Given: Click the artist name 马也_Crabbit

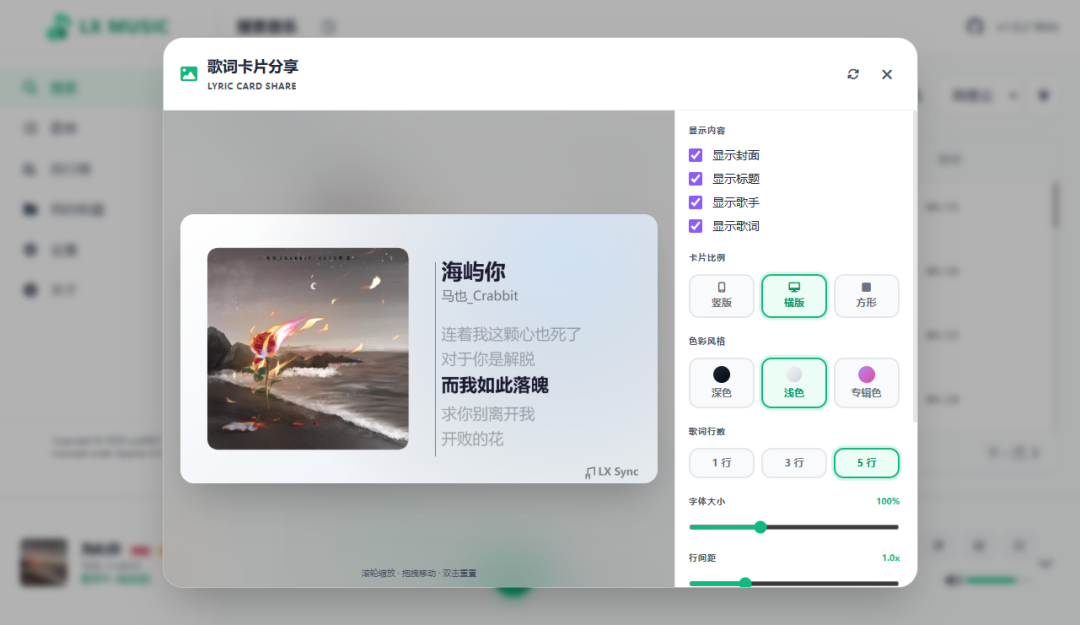Looking at the screenshot, I should coord(479,296).
